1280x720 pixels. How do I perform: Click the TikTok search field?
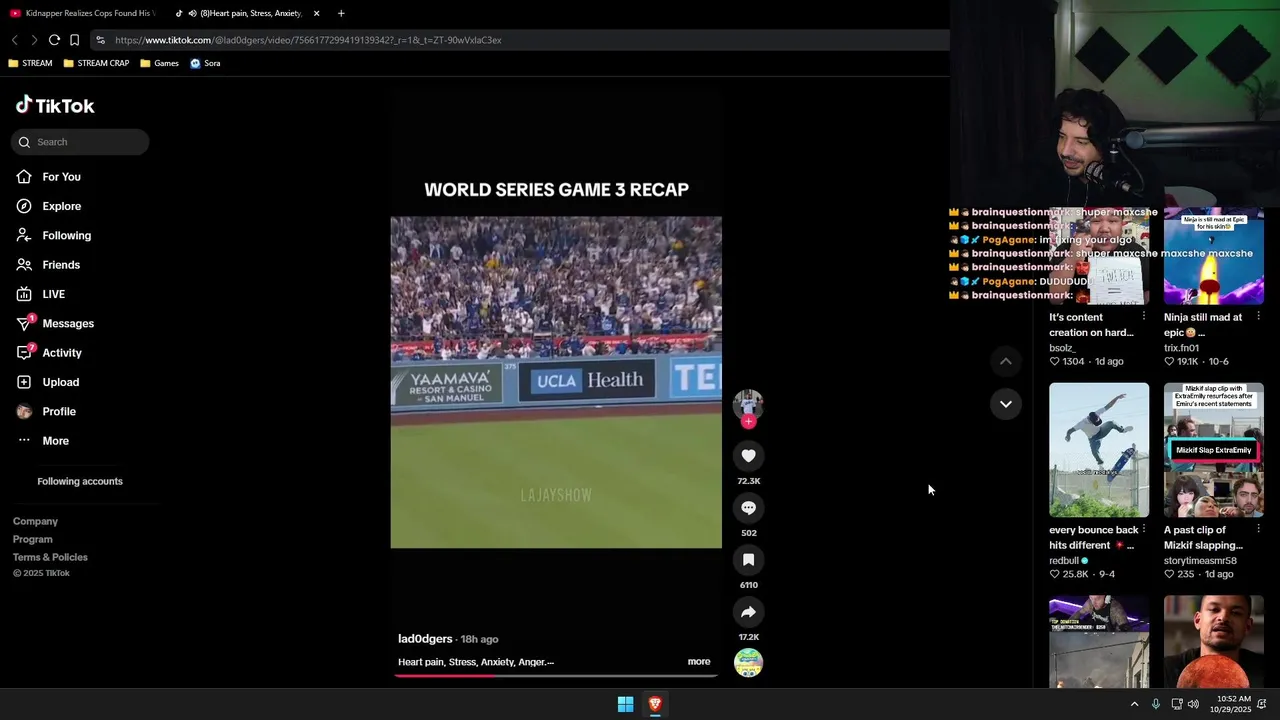(80, 142)
